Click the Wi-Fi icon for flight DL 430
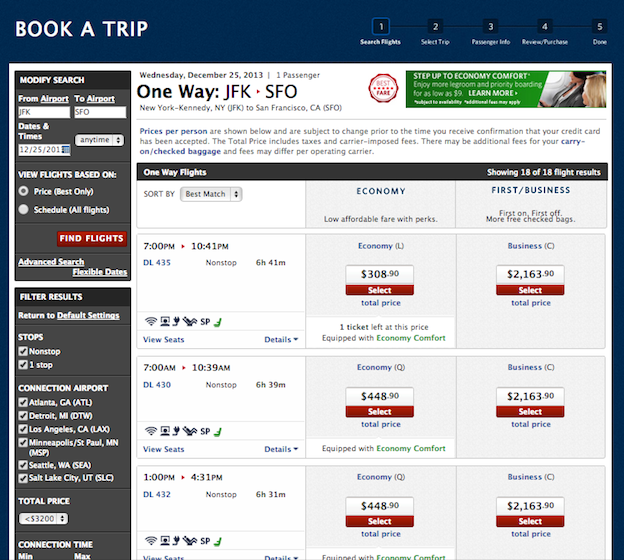The image size is (624, 560). pyautogui.click(x=150, y=431)
